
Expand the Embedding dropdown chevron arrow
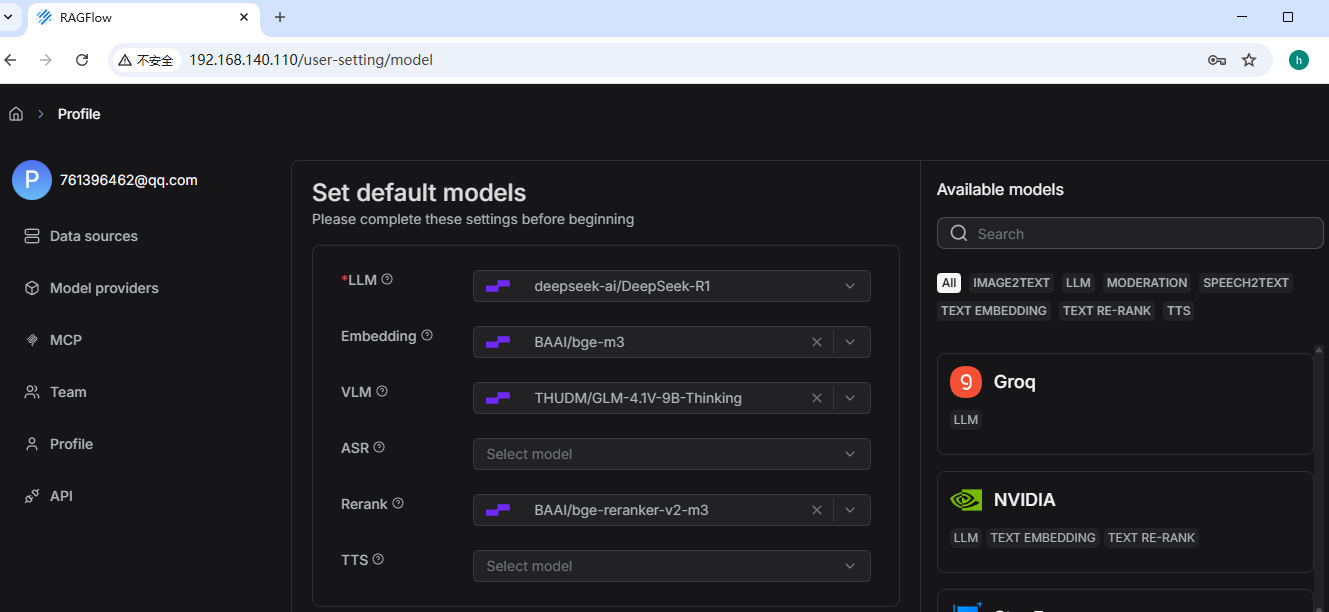(x=850, y=342)
